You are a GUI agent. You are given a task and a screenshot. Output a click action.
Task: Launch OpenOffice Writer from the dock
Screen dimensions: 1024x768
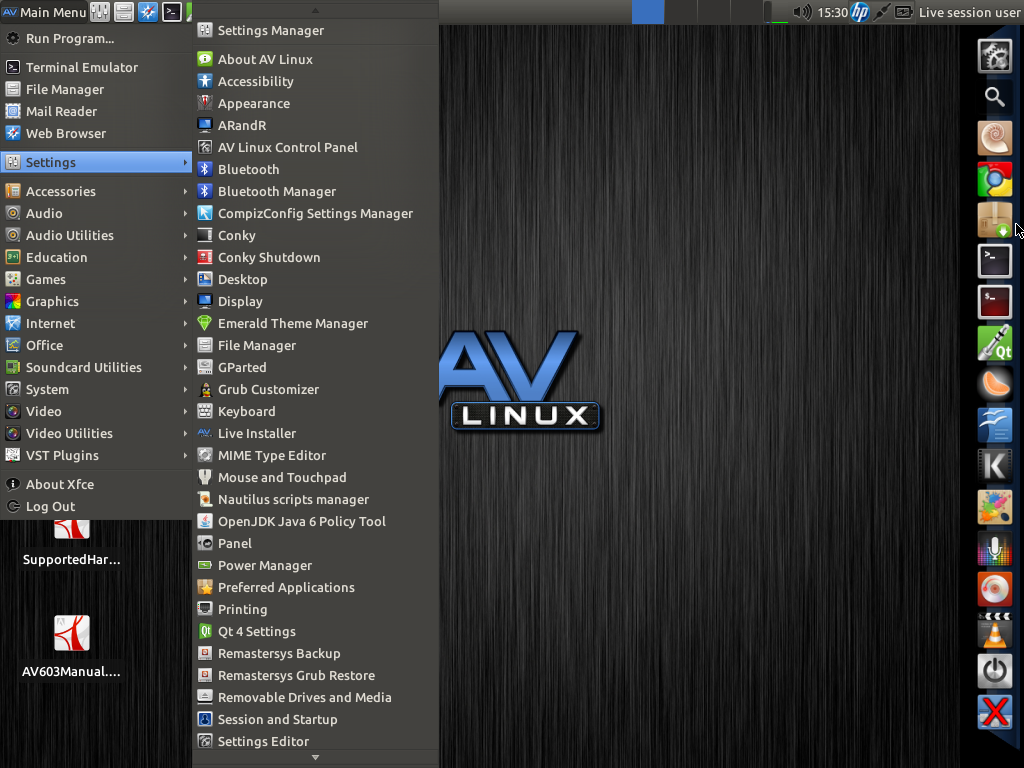995,424
